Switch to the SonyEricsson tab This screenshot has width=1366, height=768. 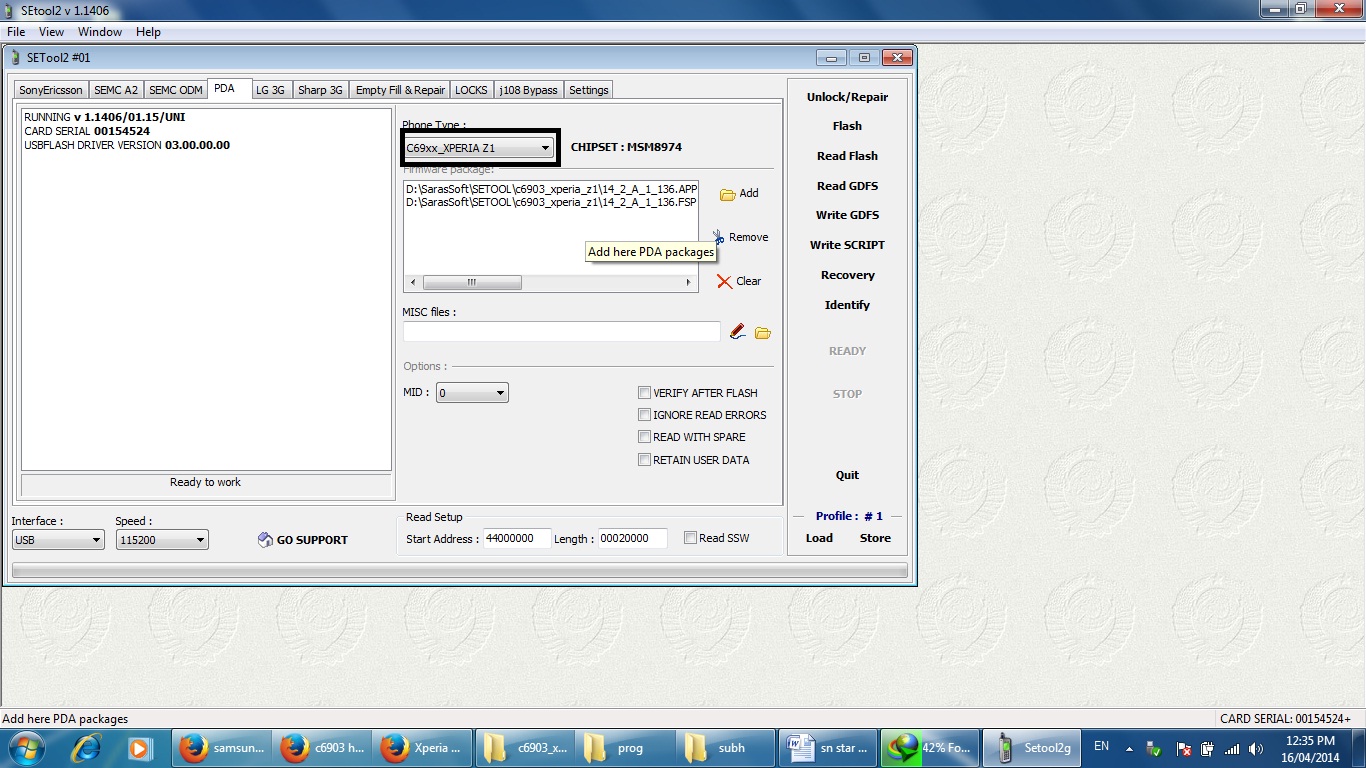[x=51, y=90]
